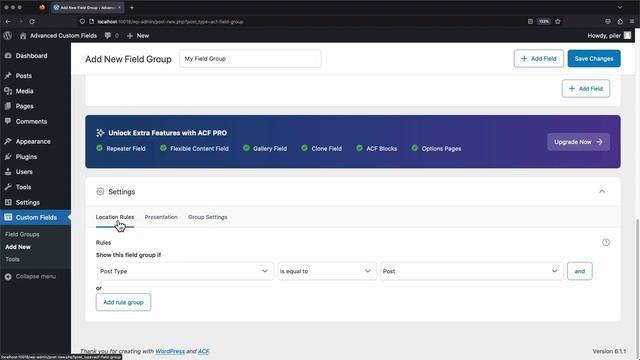Image resolution: width=640 pixels, height=360 pixels.
Task: Click the shield icon in address bar
Action: 82,21
